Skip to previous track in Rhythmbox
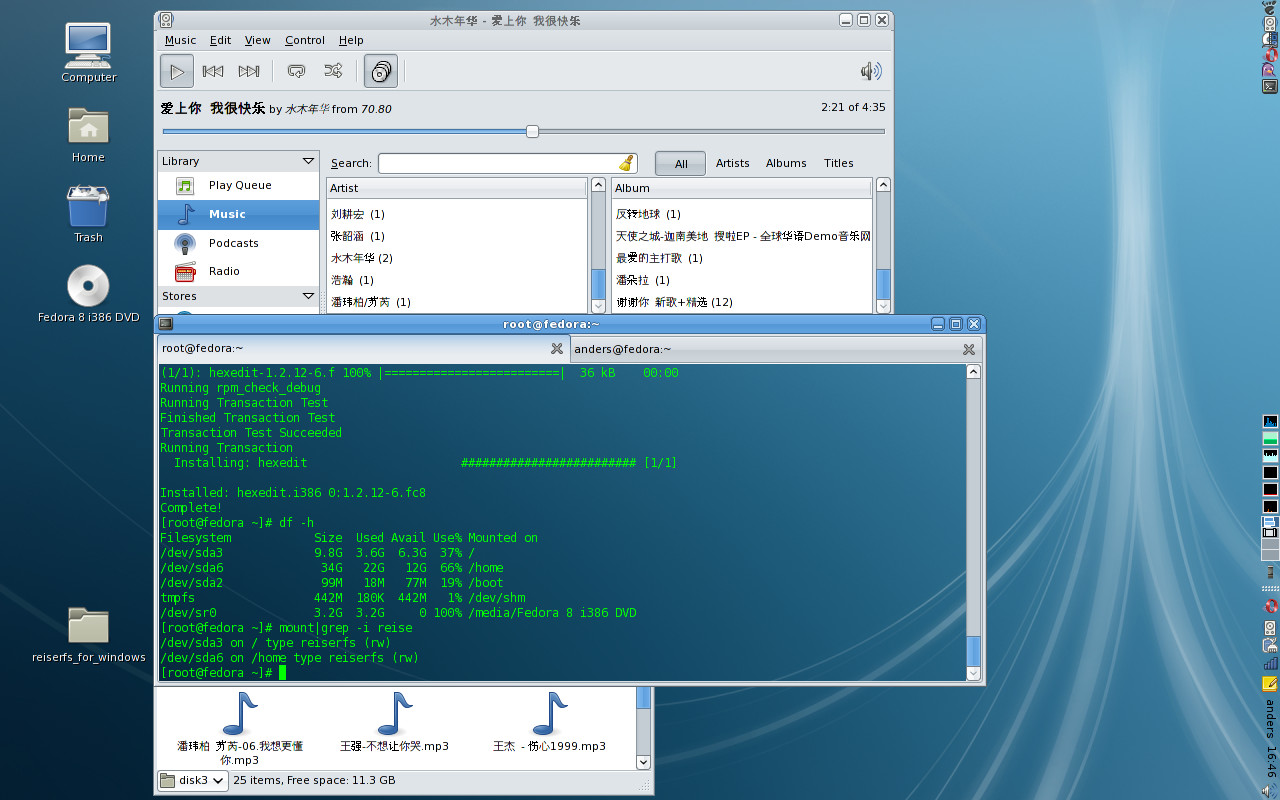 [213, 71]
